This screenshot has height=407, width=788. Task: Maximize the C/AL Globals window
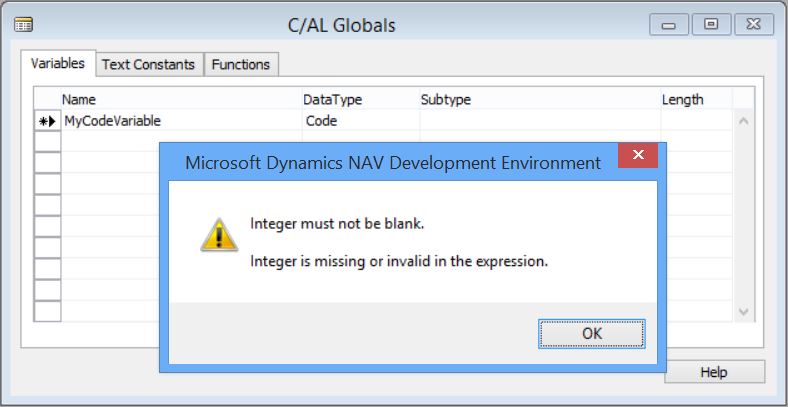(x=711, y=25)
